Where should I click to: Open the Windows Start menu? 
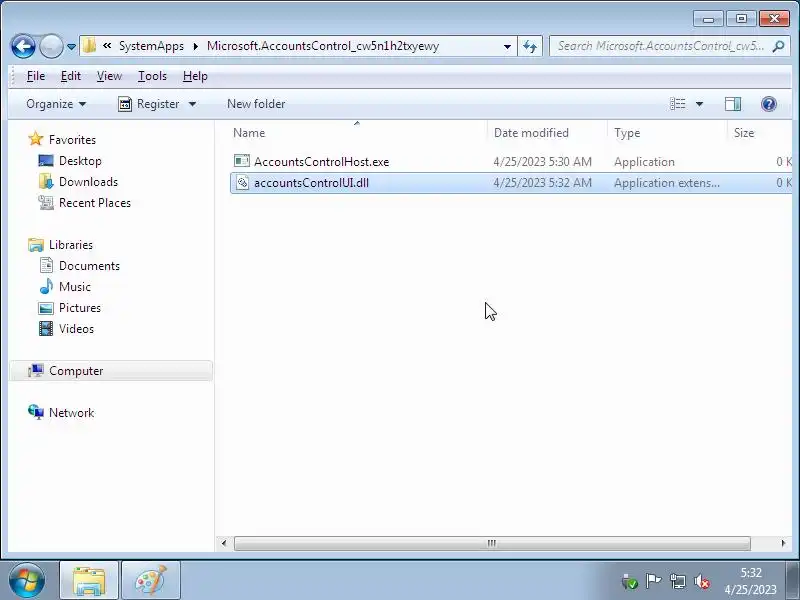(26, 581)
